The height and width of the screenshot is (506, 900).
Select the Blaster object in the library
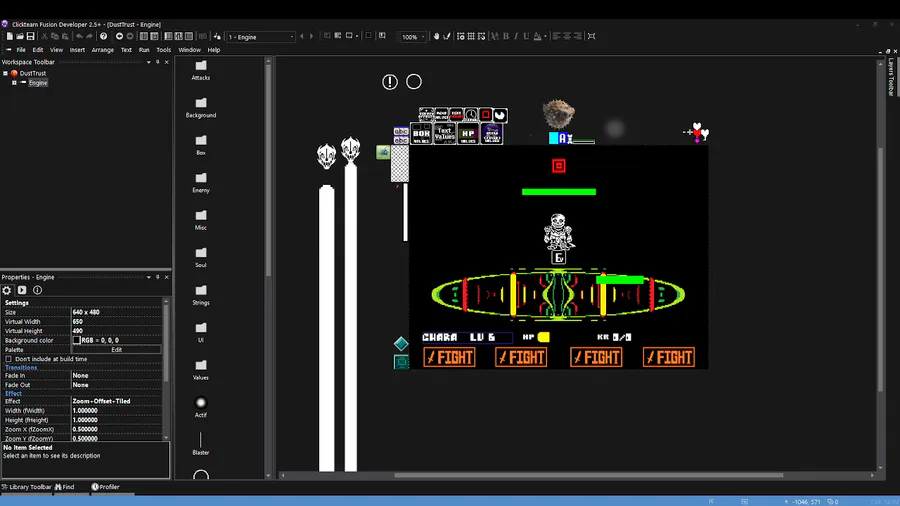tap(200, 444)
